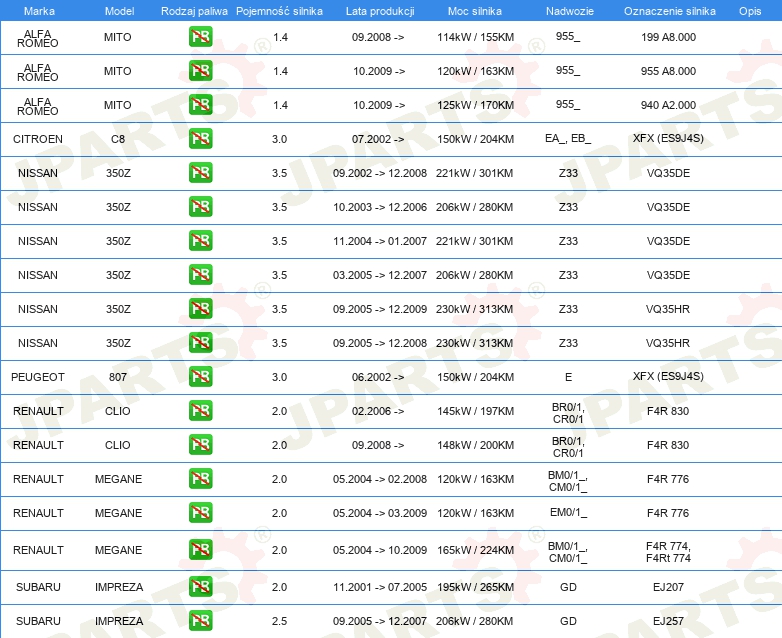Click the petrol icon in the Nissan 10.2003 row
This screenshot has height=638, width=782.
(200, 207)
